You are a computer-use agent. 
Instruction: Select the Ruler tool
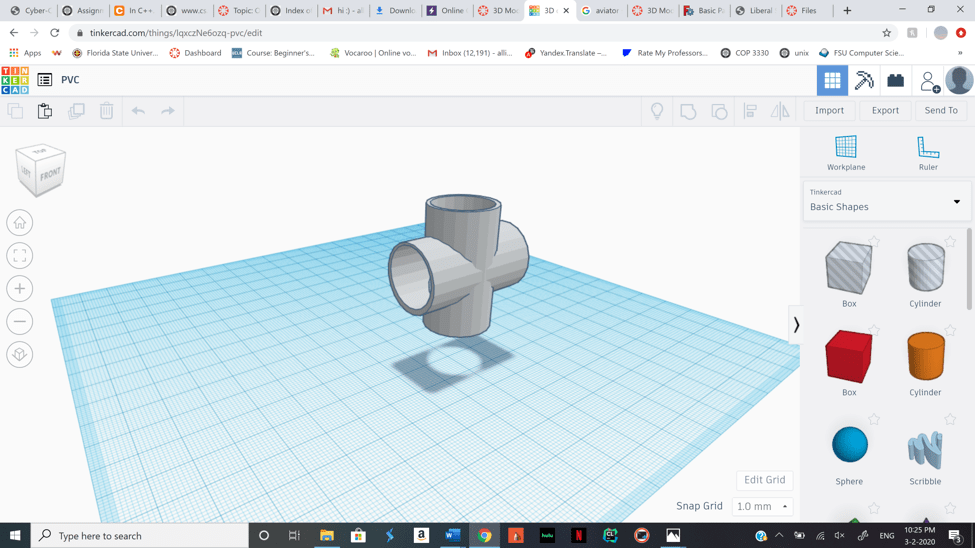point(928,152)
